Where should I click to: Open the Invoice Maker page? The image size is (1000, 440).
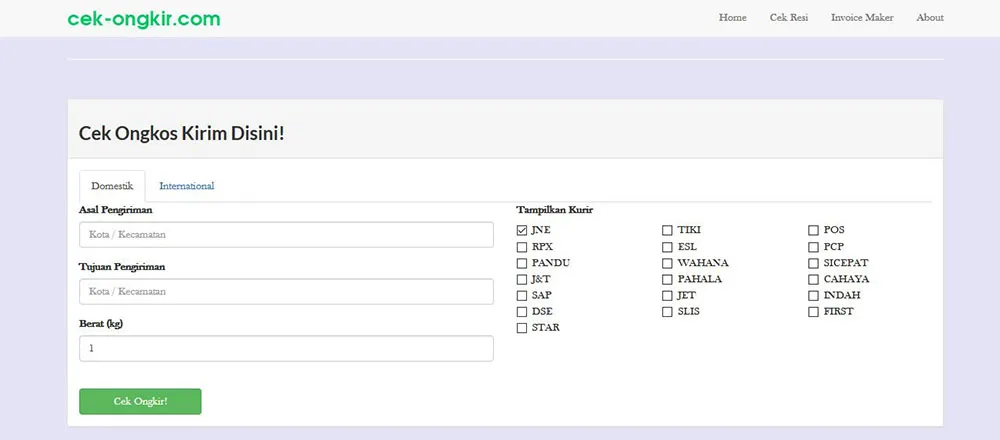[x=862, y=18]
